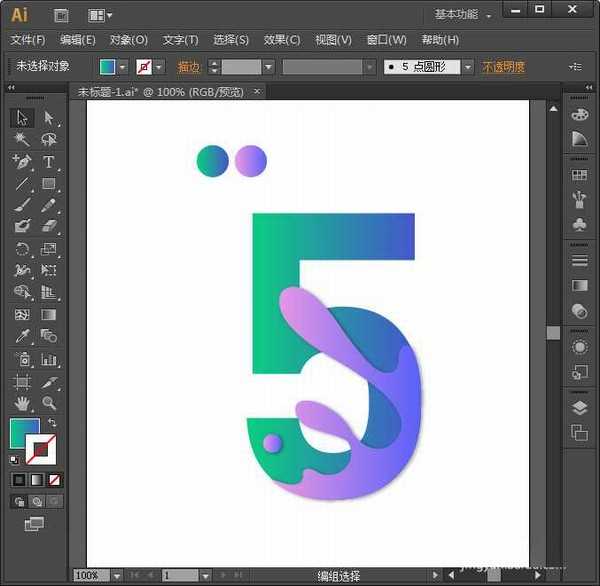Select the Zoom magnifier tool
600x586 pixels.
pyautogui.click(x=48, y=404)
